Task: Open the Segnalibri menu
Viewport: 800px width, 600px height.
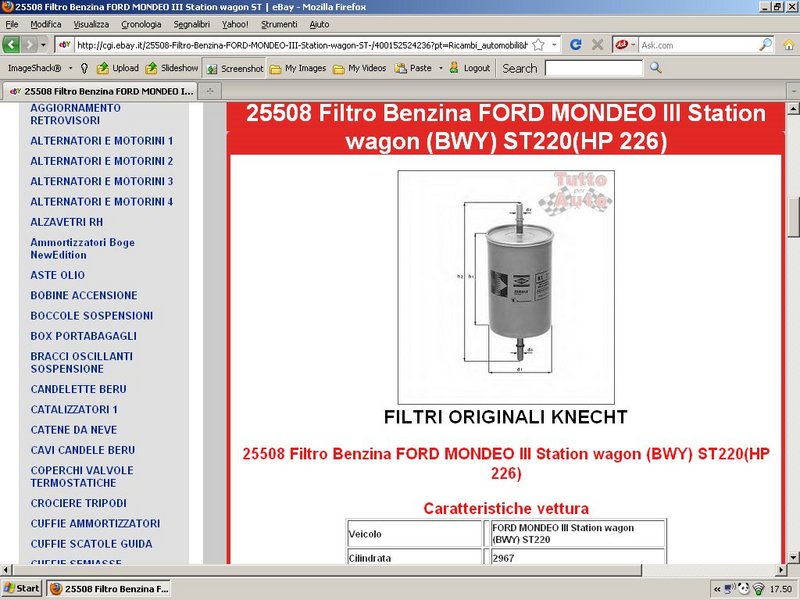Action: pyautogui.click(x=192, y=24)
